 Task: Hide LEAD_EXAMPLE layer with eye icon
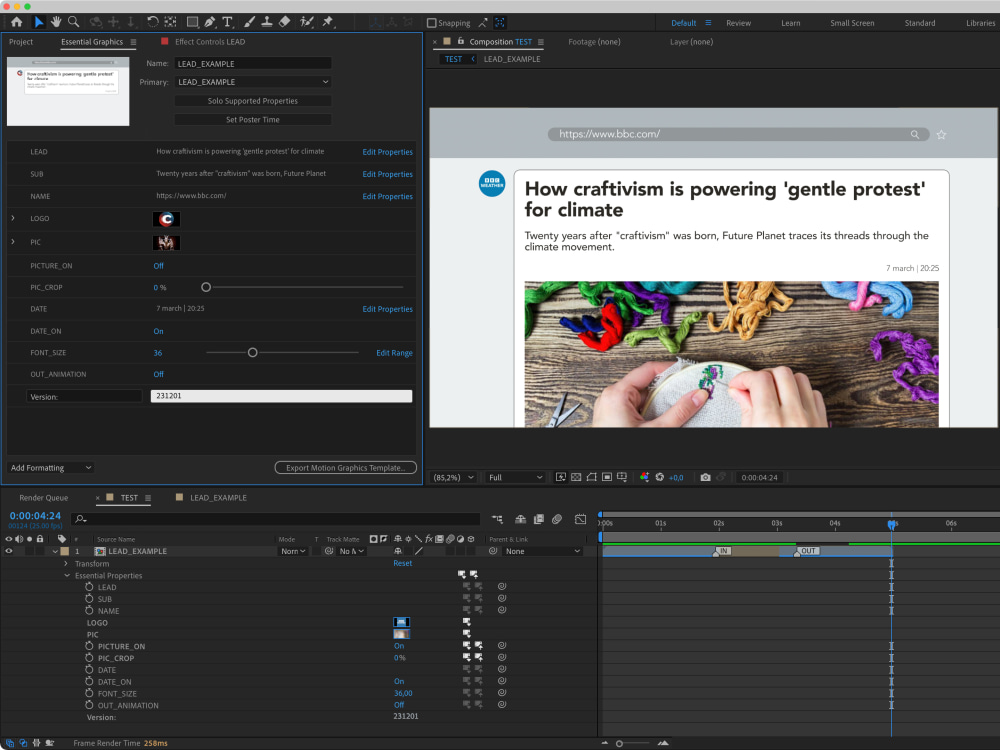[9, 551]
